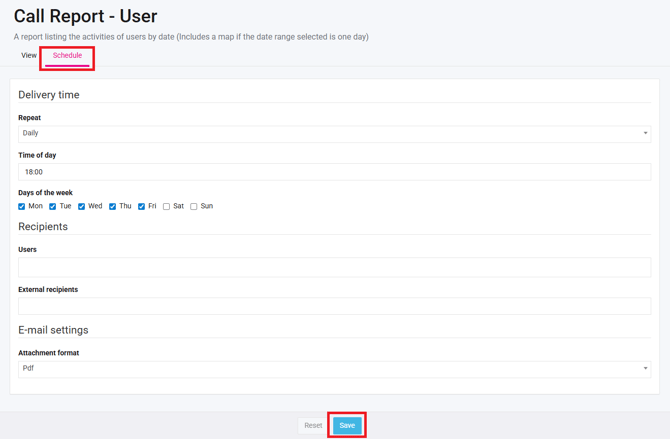Open the Attachment format dropdown showing Pdf
670x439 pixels.
pos(334,368)
